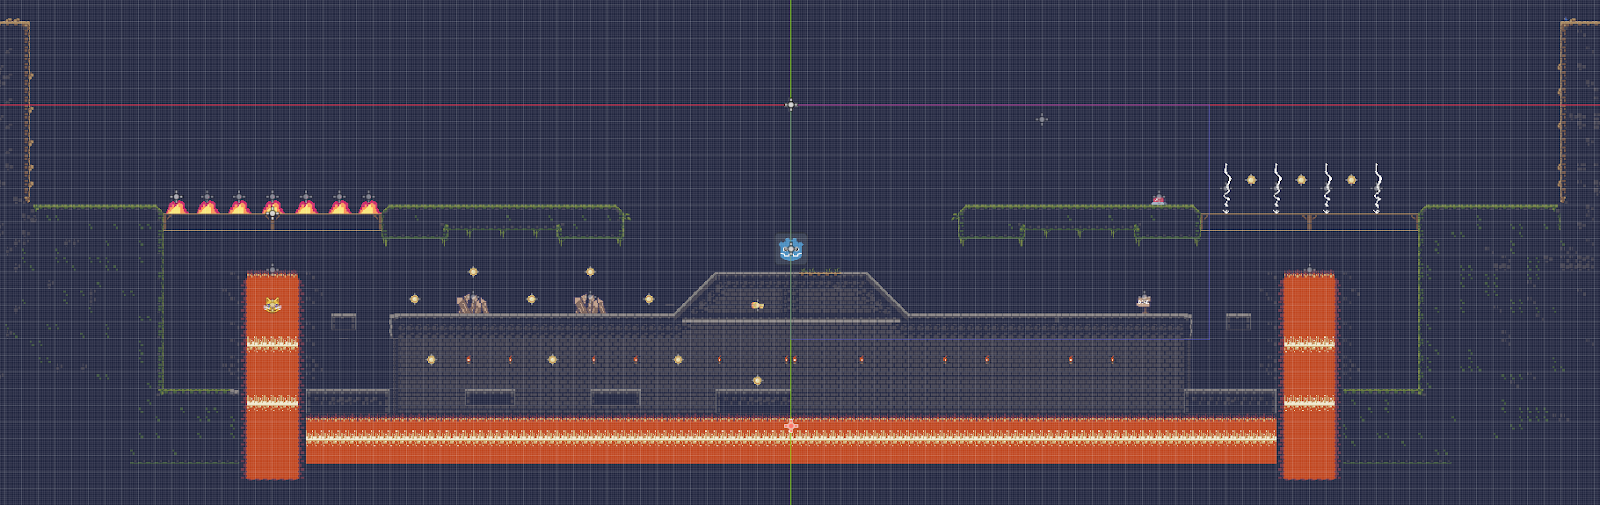The height and width of the screenshot is (505, 1600).
Task: Select the long horizontal lava pool
Action: [x=791, y=441]
